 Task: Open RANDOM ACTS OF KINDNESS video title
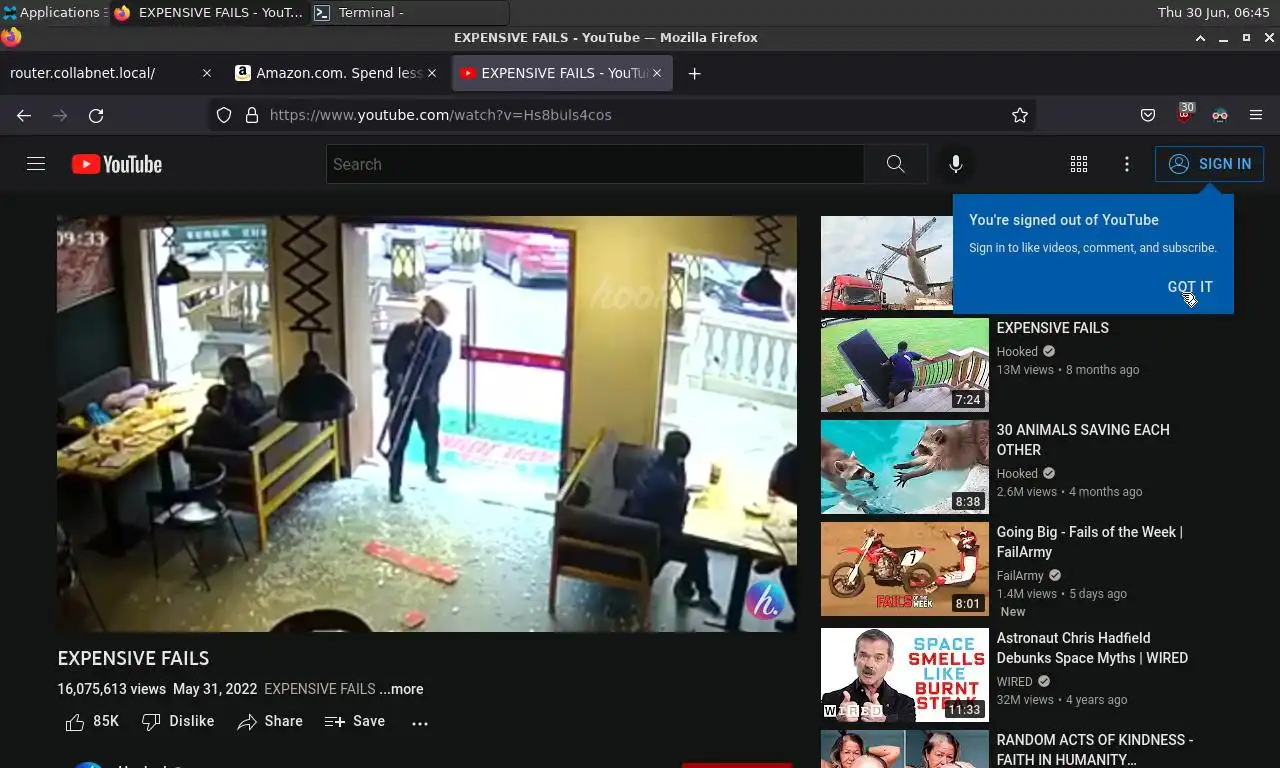pyautogui.click(x=1095, y=750)
